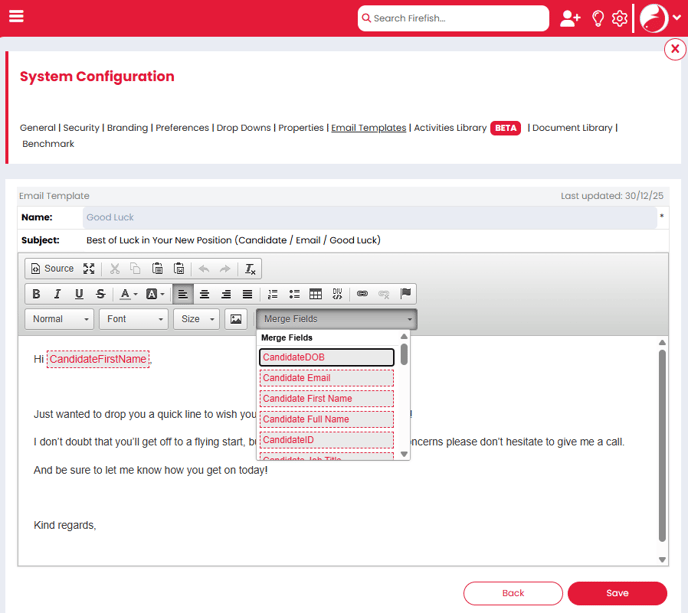Open the Document Library tab

[572, 128]
